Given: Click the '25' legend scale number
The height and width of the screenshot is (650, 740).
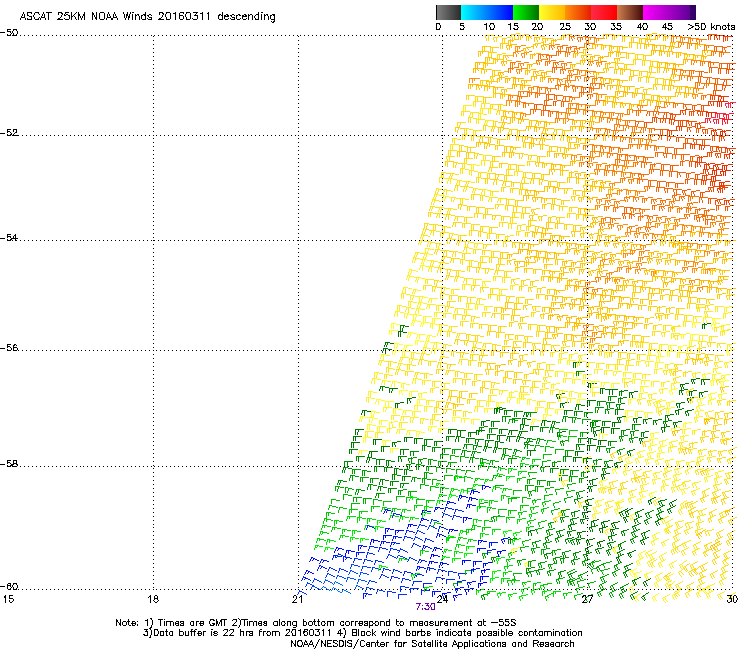Looking at the screenshot, I should point(565,27).
